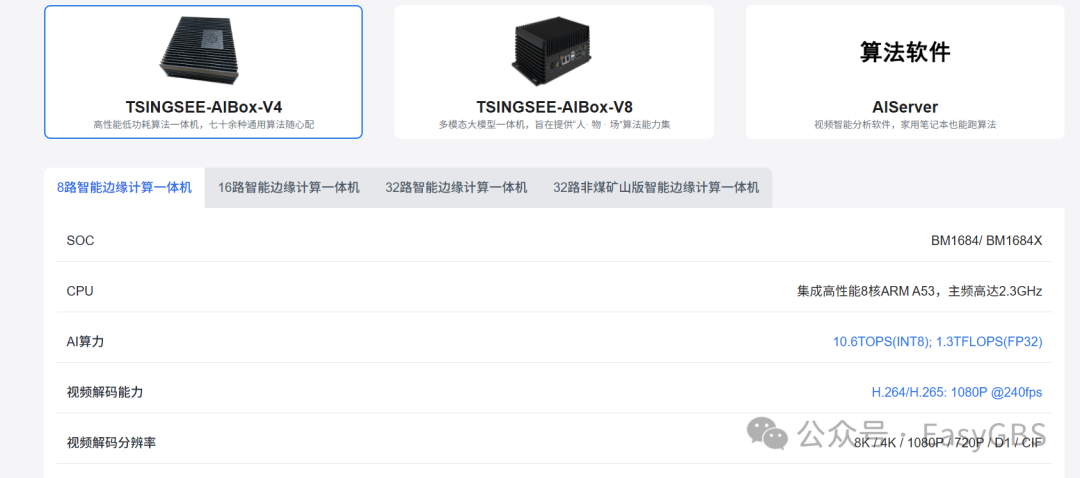Click the BM1684/ BM1684X value

(x=986, y=241)
